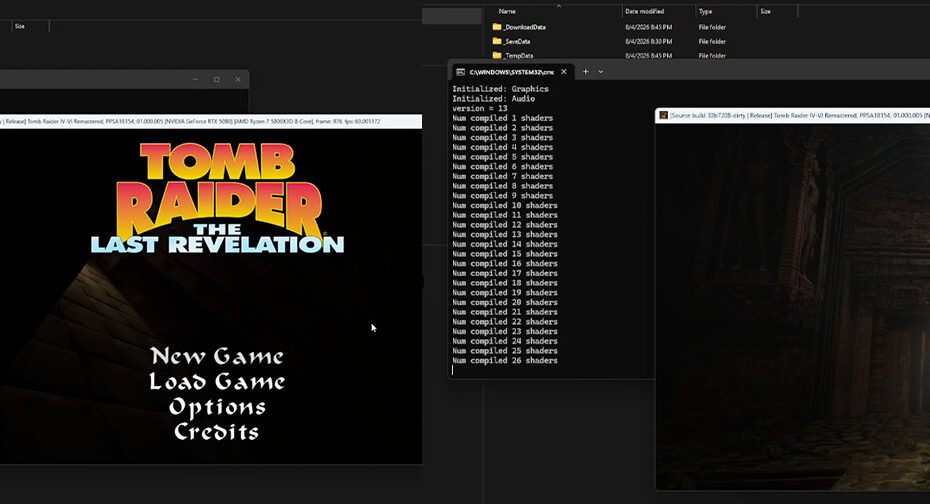Open Credits in the game menu
930x504 pixels.
tap(216, 432)
